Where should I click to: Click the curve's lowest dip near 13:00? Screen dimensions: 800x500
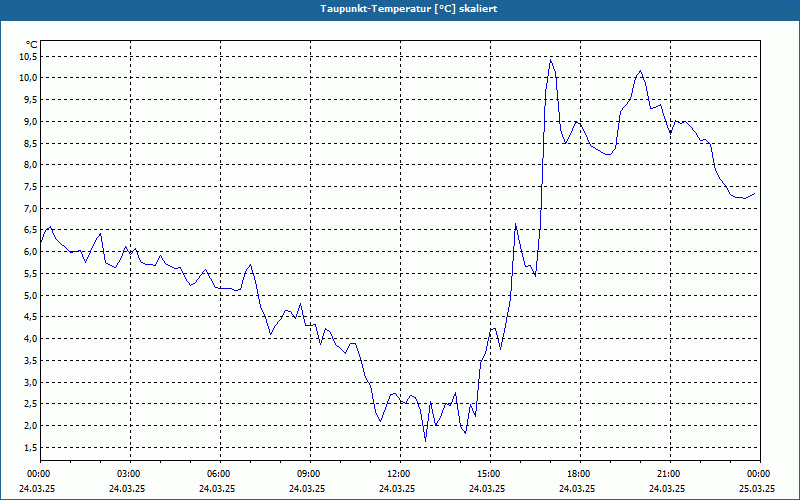pyautogui.click(x=426, y=440)
